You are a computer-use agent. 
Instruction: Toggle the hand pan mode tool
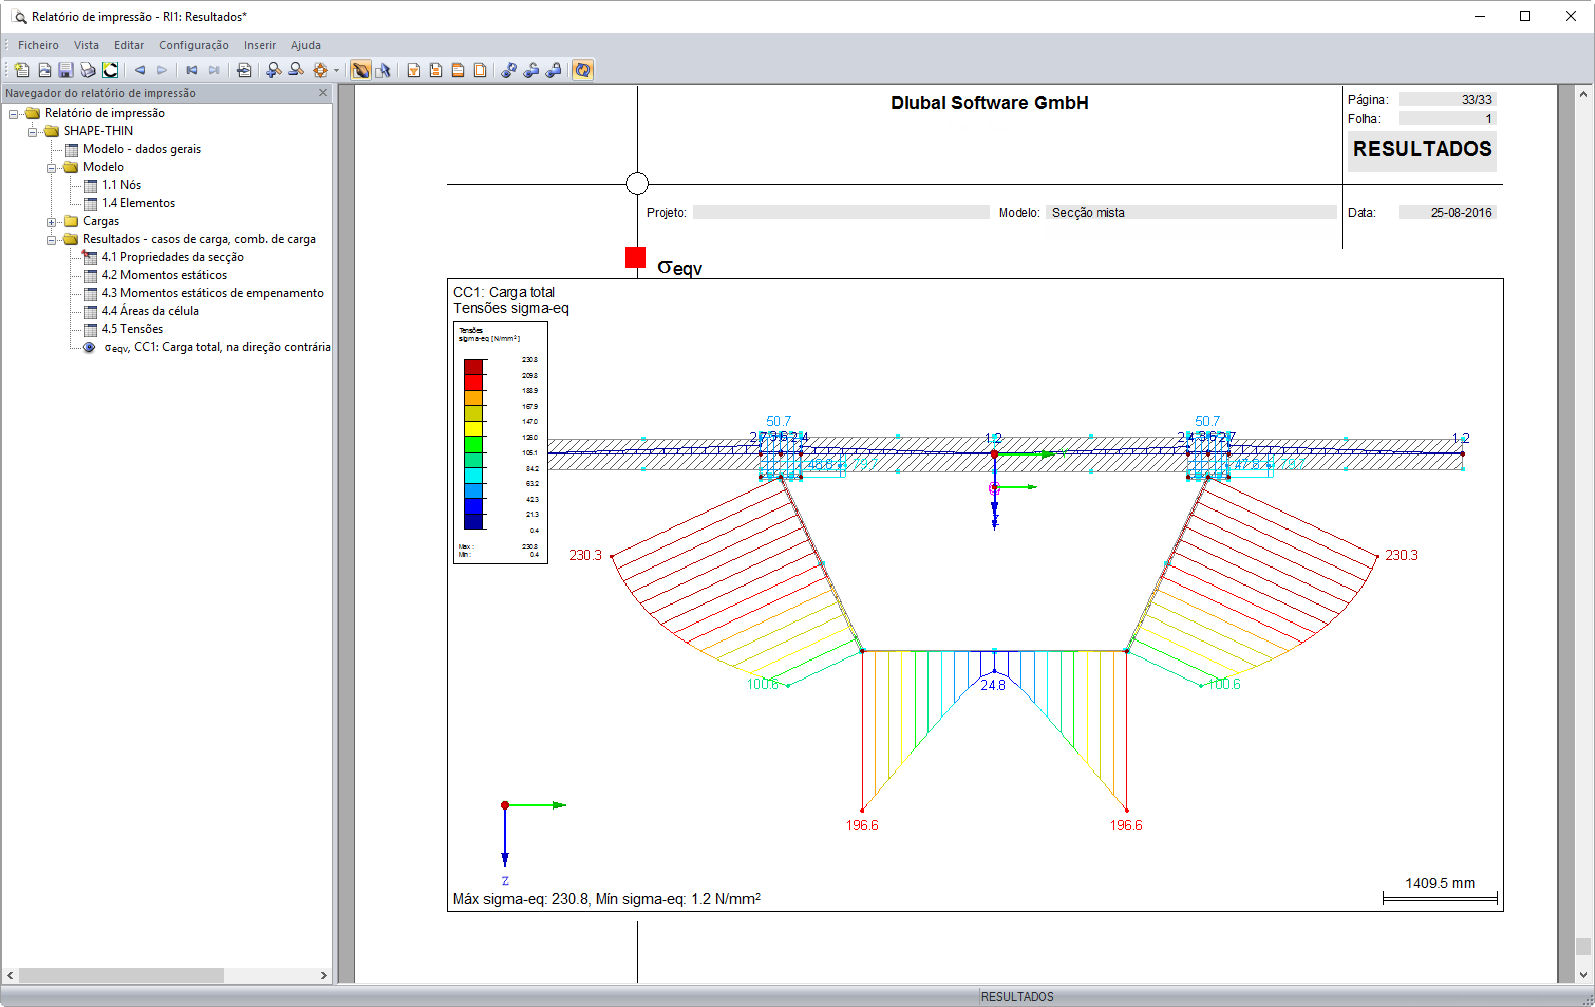point(361,70)
